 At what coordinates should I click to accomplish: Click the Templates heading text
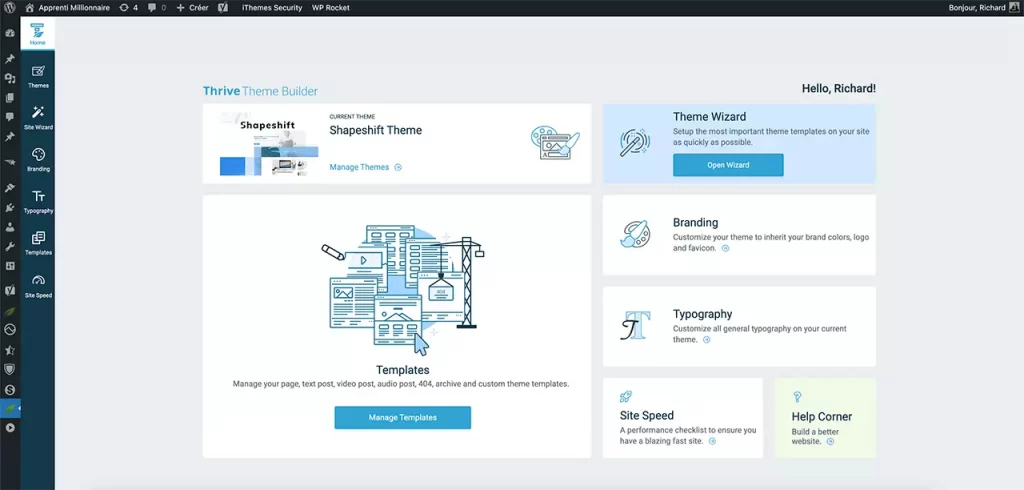[402, 370]
